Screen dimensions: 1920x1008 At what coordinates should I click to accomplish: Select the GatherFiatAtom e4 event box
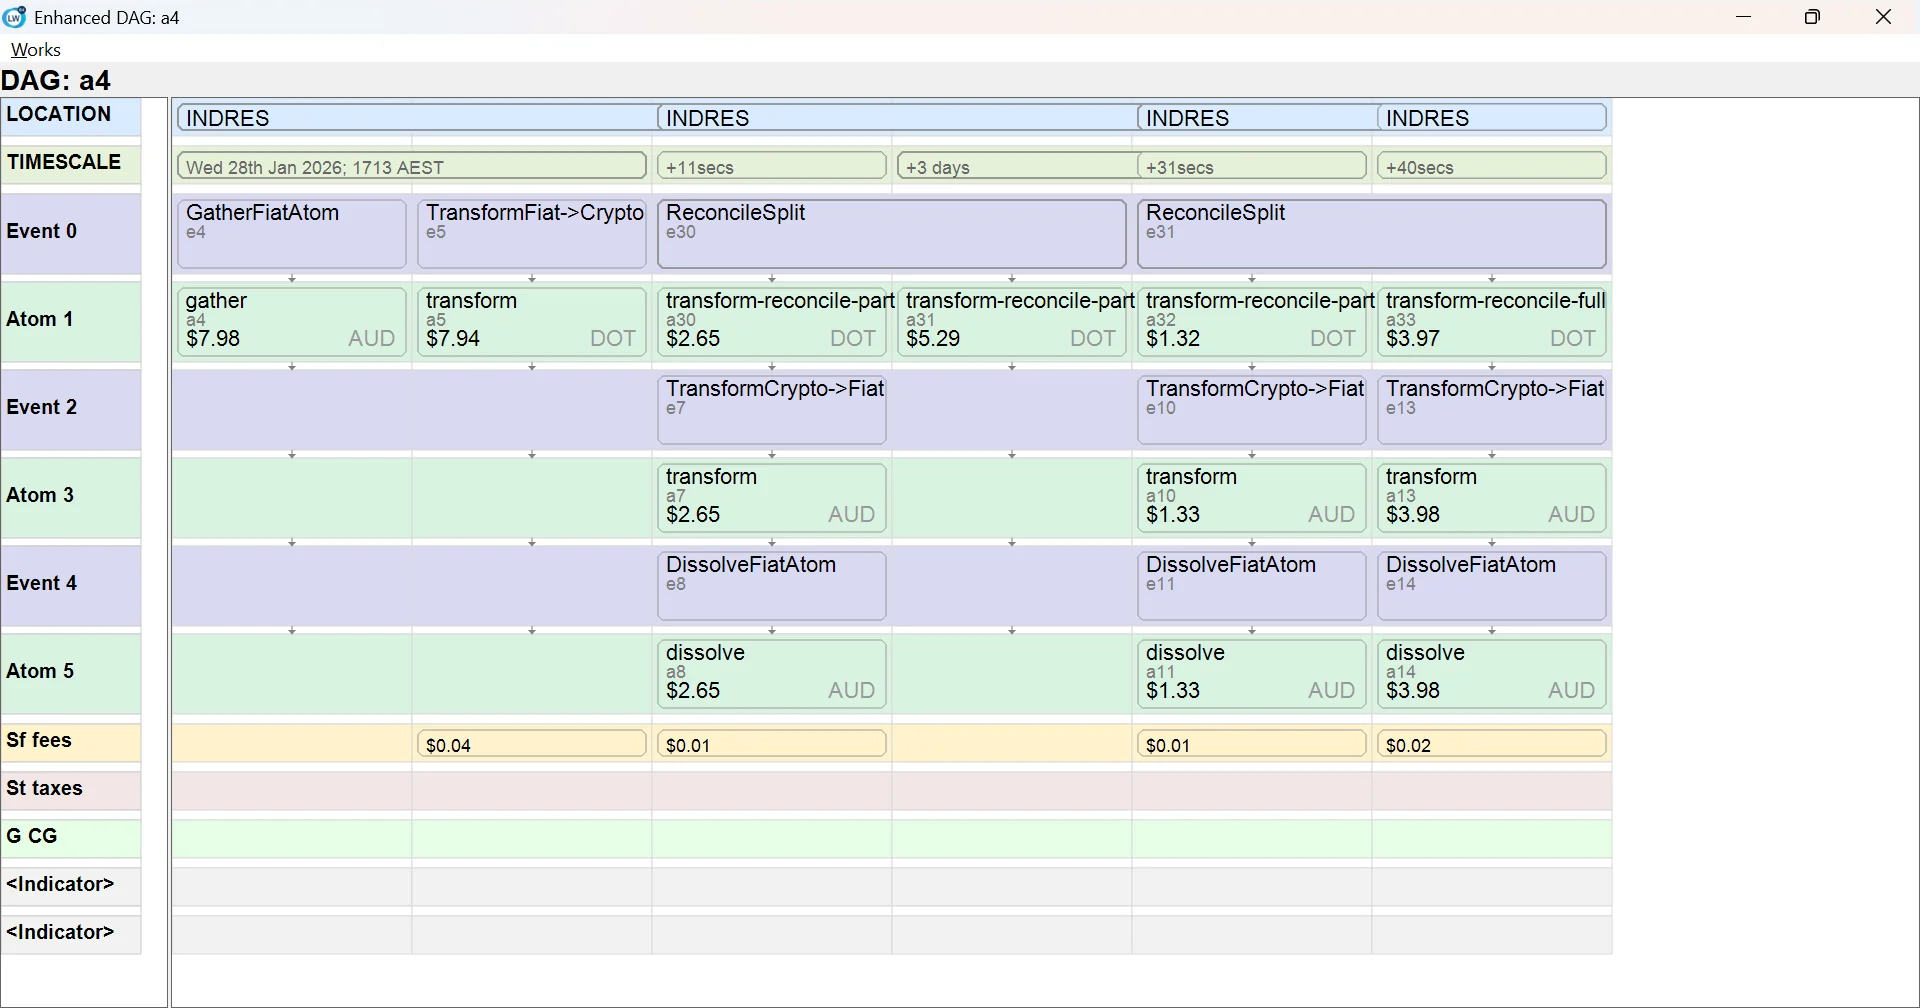pos(291,234)
